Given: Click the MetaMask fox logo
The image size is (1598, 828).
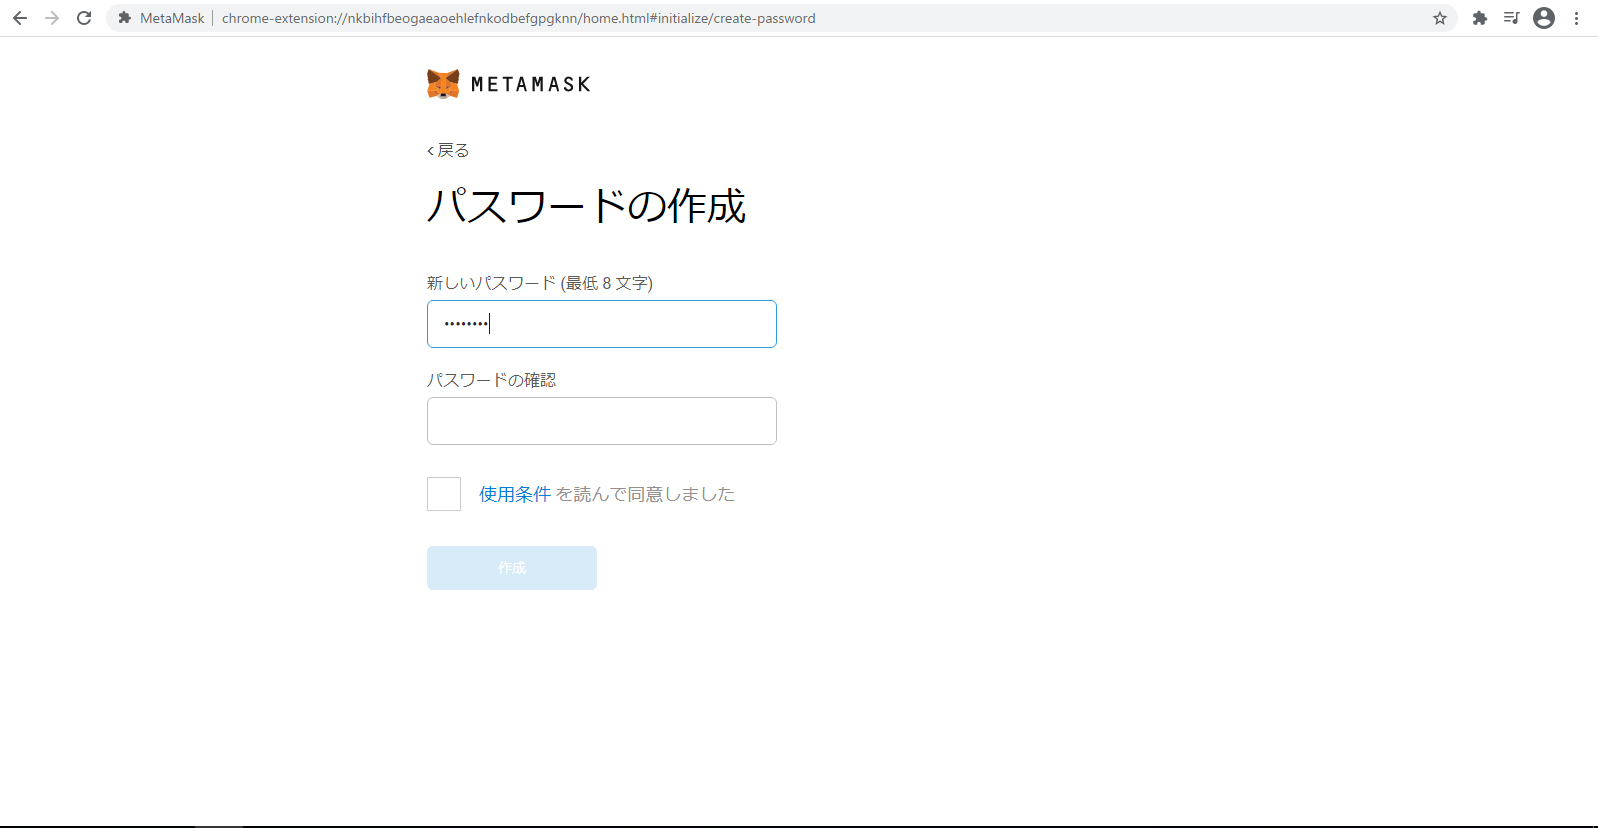Looking at the screenshot, I should [x=443, y=84].
